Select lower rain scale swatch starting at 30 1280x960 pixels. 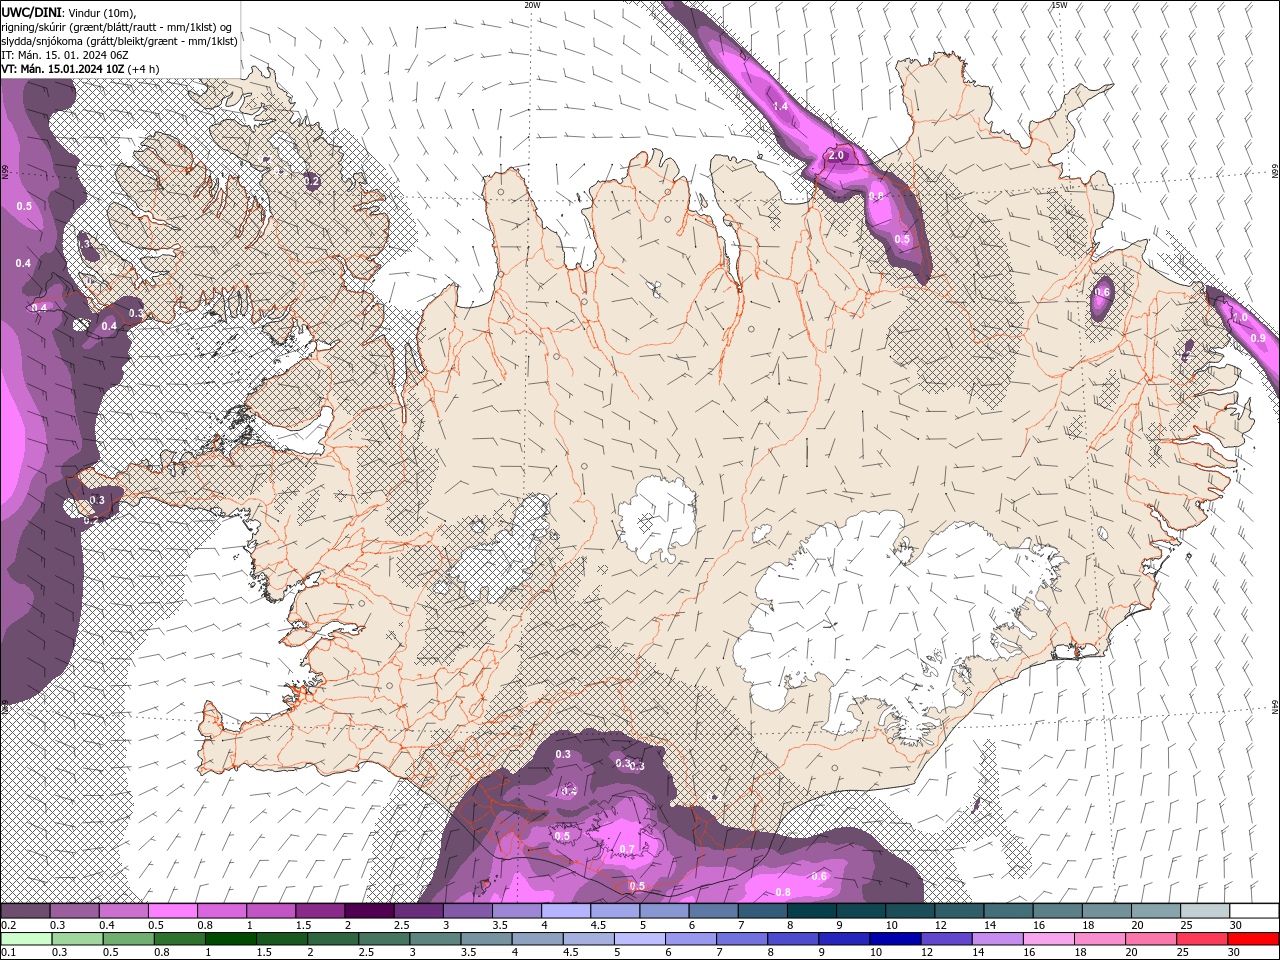pos(1254,939)
